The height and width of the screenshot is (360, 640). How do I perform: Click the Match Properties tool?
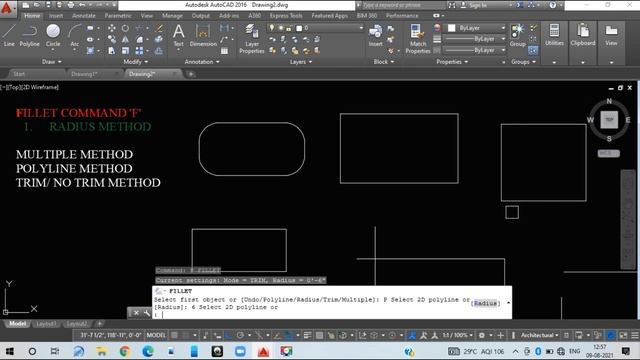[x=418, y=39]
